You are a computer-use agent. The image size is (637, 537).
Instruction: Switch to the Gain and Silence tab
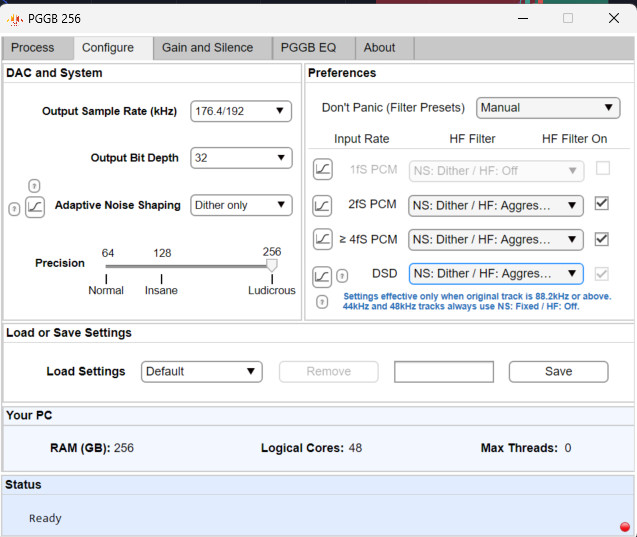click(x=207, y=48)
